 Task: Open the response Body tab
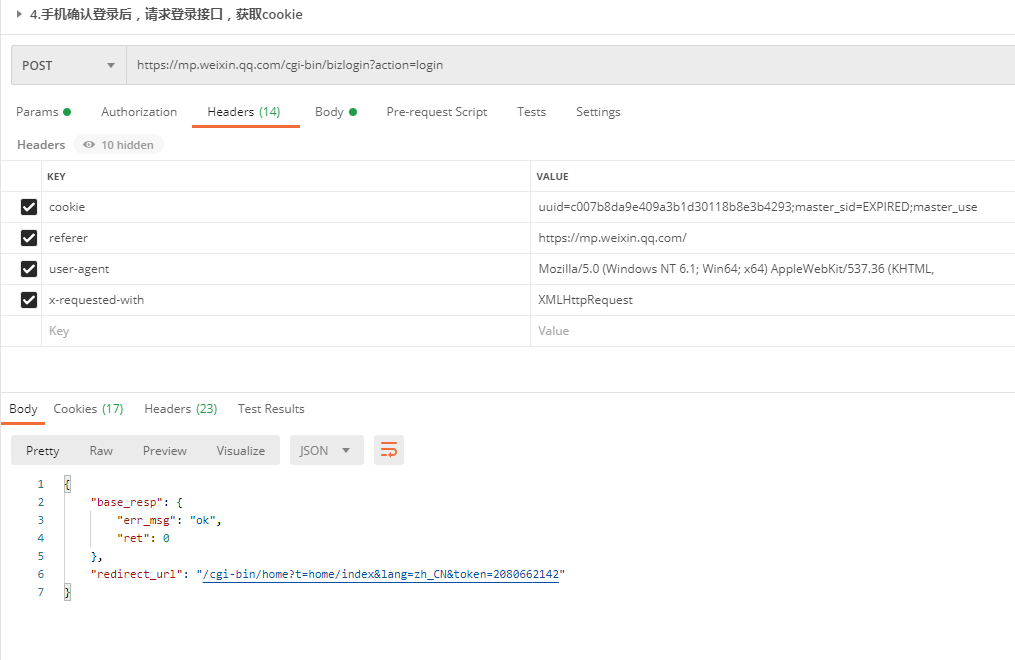coord(23,409)
